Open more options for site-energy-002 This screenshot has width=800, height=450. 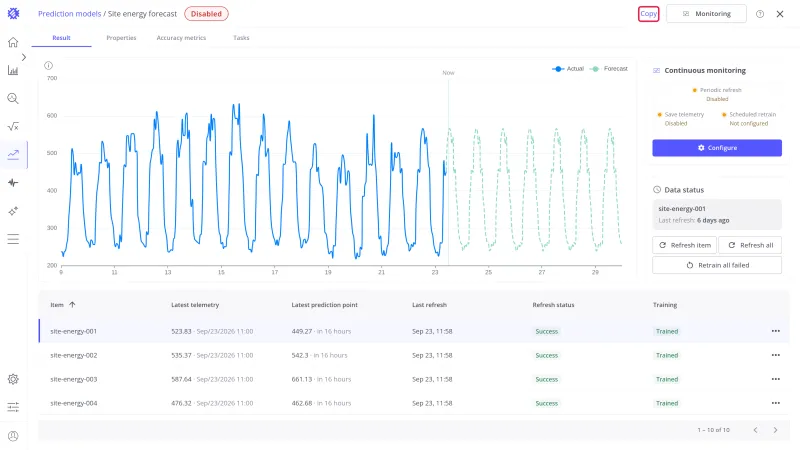[776, 355]
